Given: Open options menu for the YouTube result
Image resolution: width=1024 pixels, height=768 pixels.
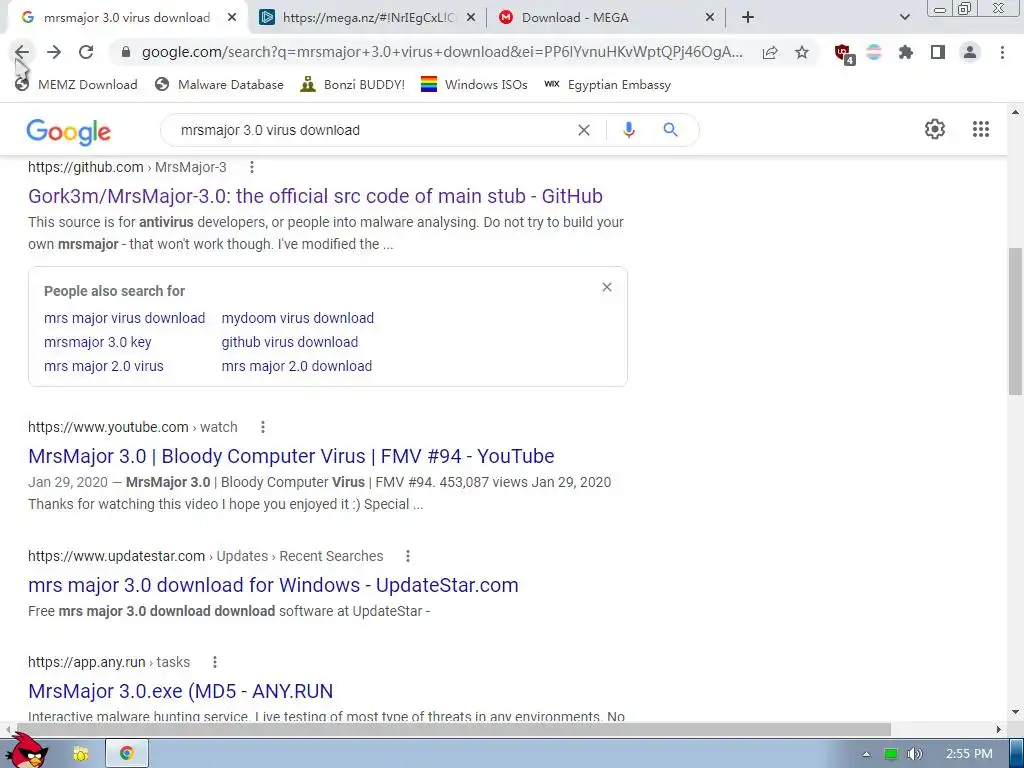Looking at the screenshot, I should tap(263, 427).
